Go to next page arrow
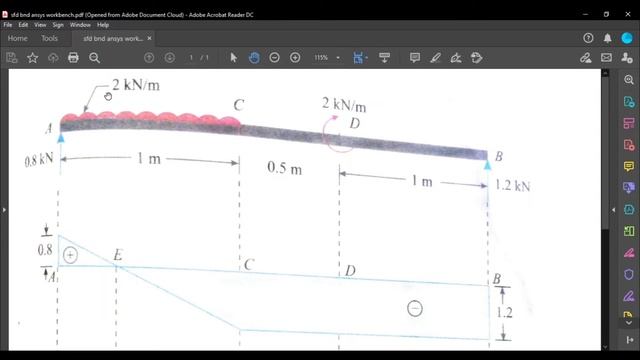Screen dimensions: 640x360 point(169,58)
